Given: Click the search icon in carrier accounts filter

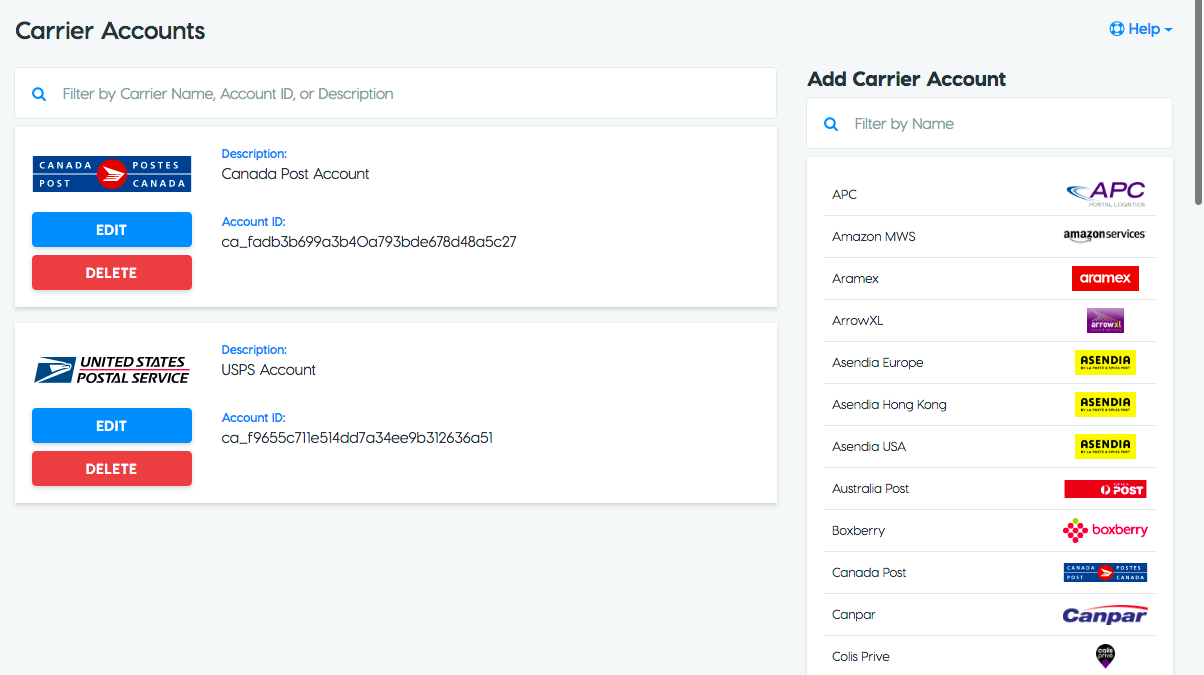Looking at the screenshot, I should (x=39, y=94).
